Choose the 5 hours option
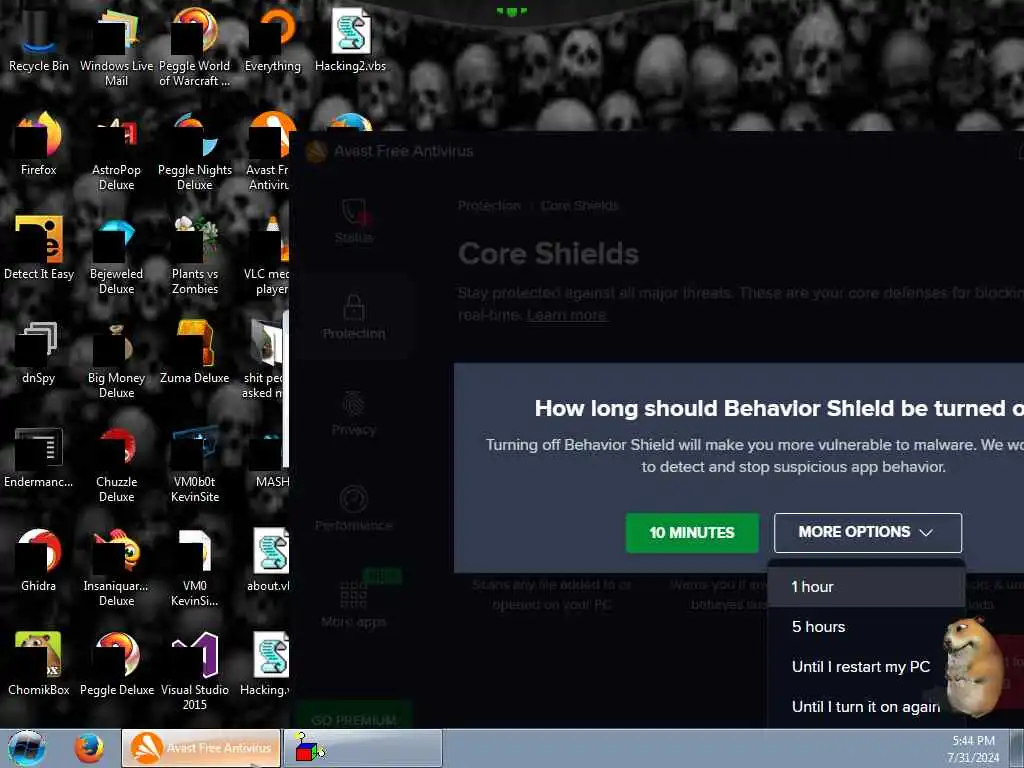 click(866, 627)
